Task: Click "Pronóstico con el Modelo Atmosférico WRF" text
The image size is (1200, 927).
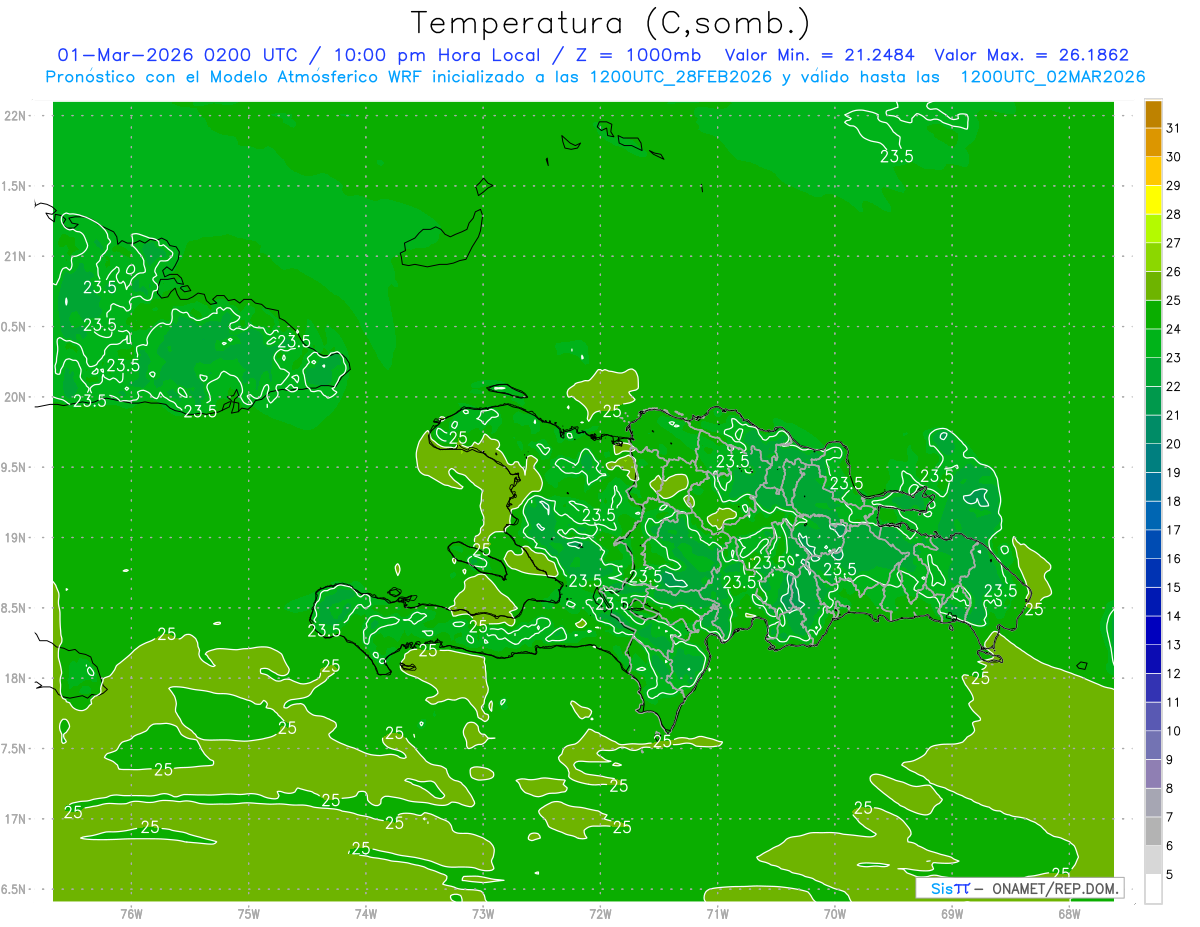Action: pos(235,77)
